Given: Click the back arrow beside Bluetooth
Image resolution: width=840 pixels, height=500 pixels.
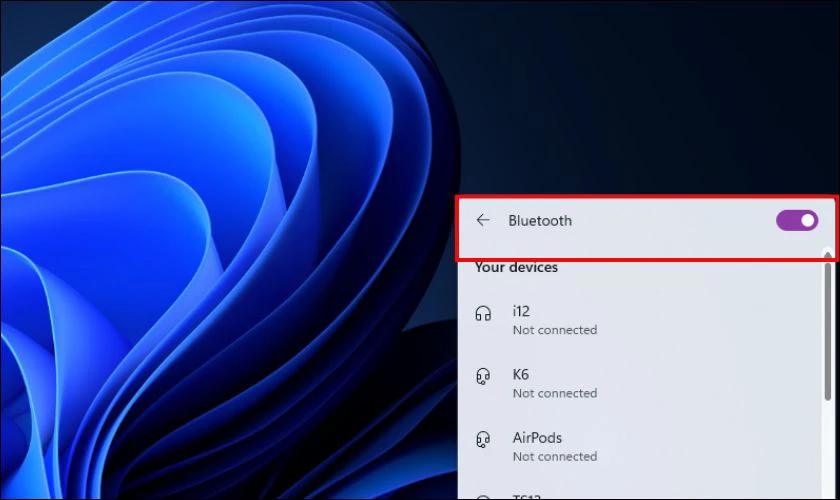Looking at the screenshot, I should point(483,221).
